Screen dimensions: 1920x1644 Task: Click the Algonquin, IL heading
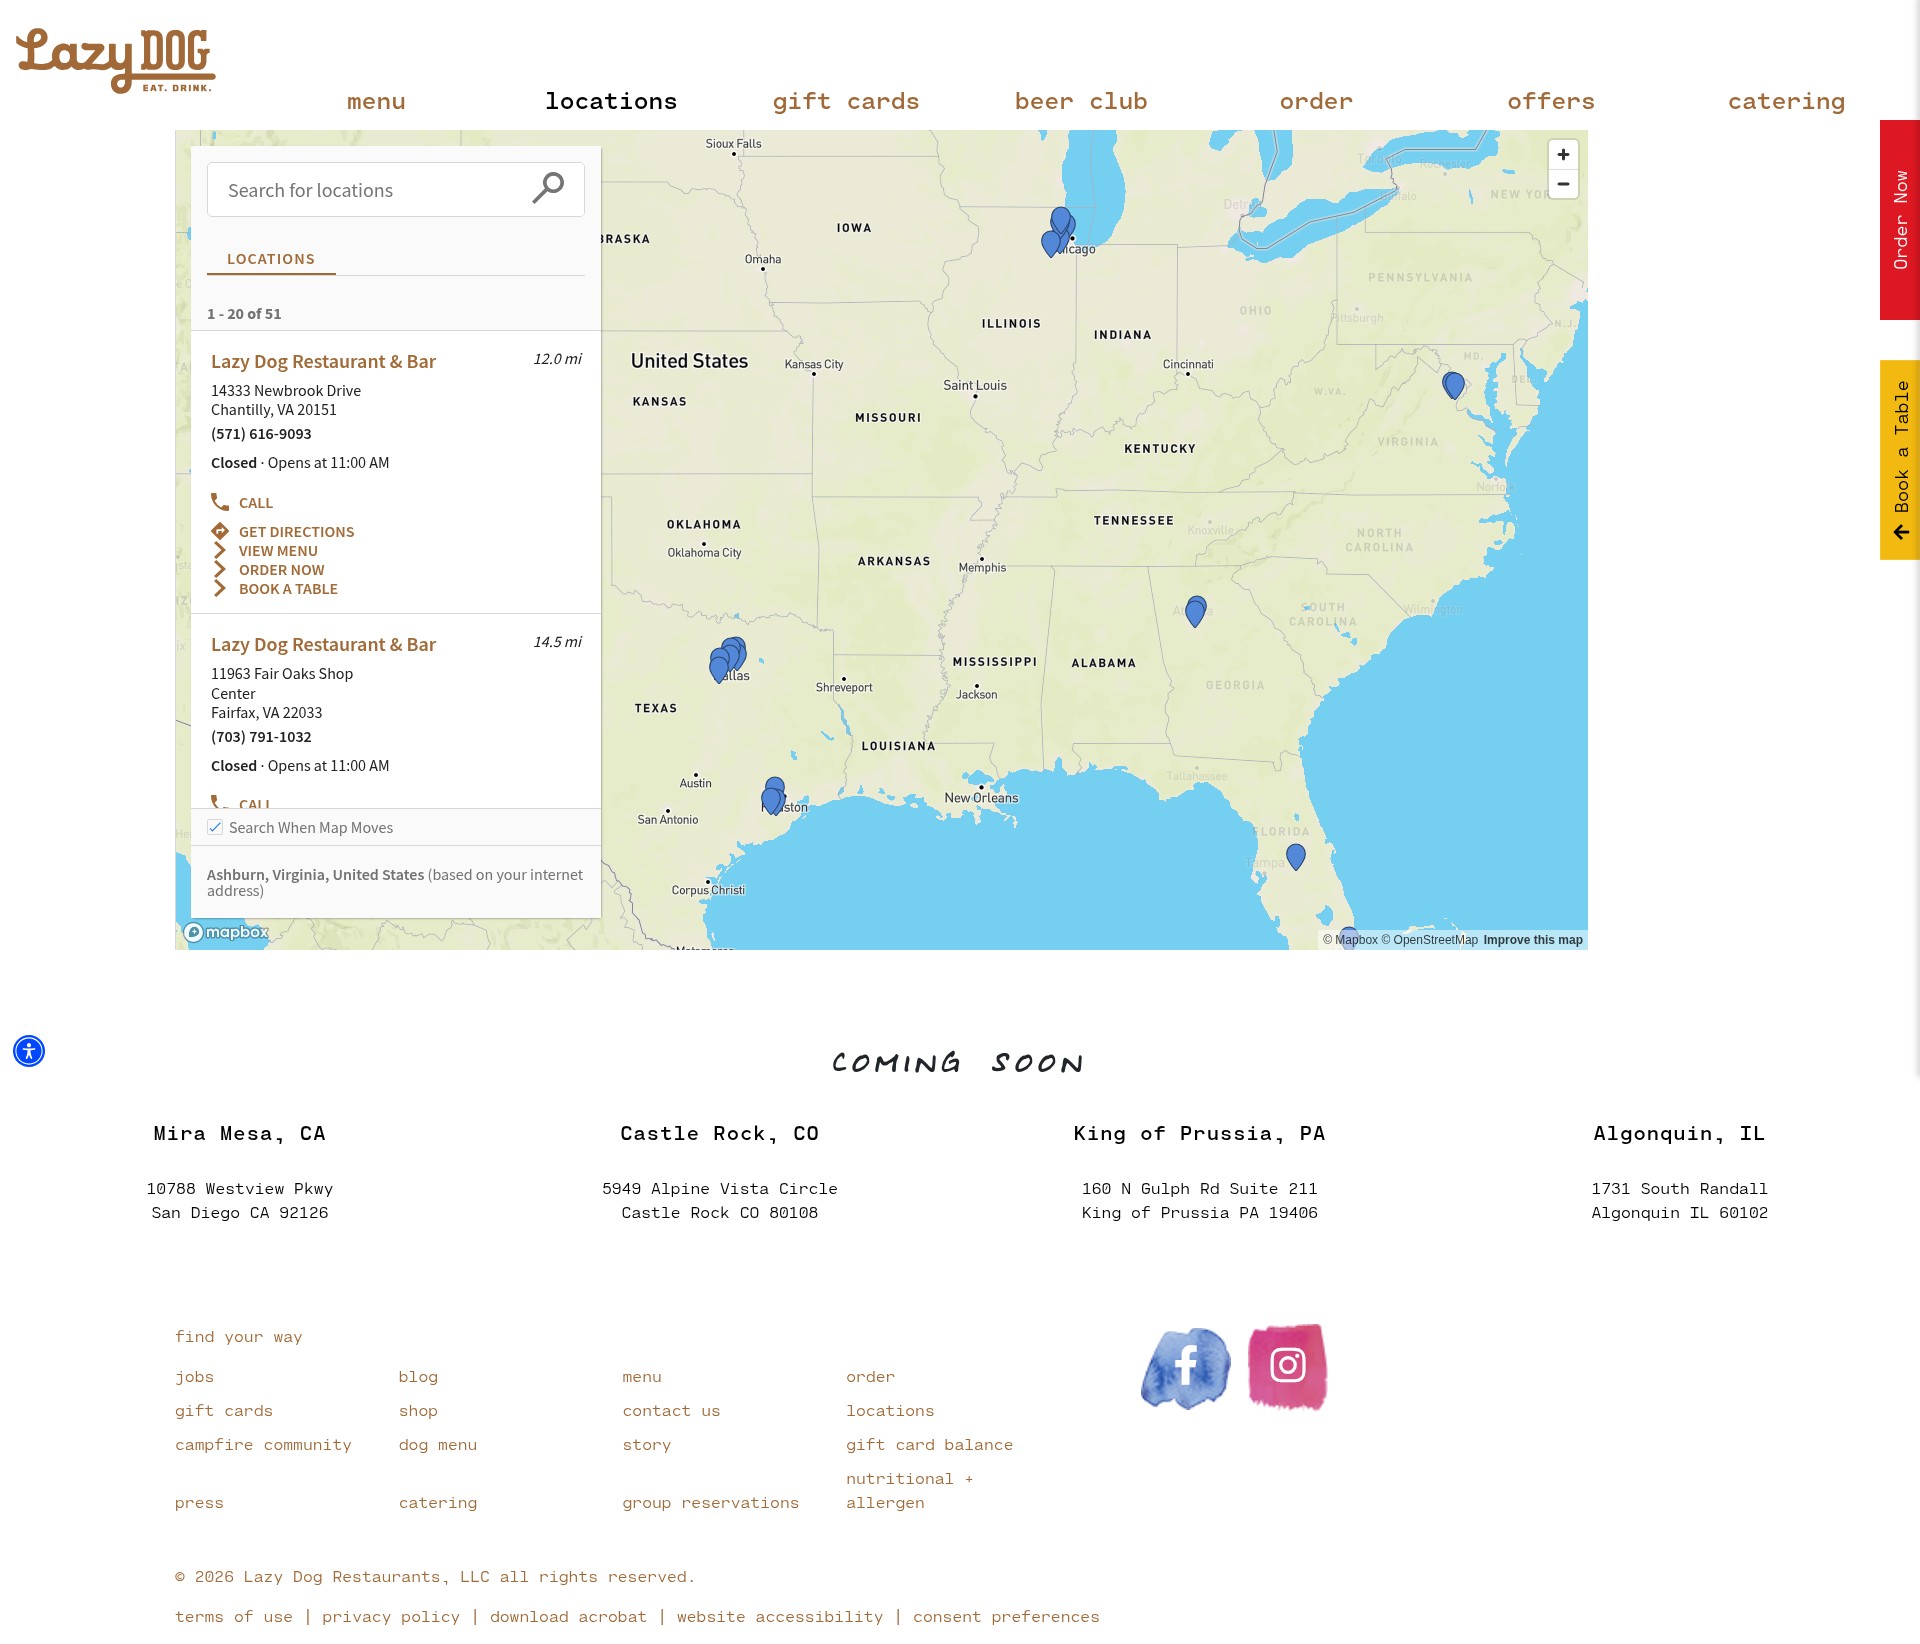pos(1680,1133)
